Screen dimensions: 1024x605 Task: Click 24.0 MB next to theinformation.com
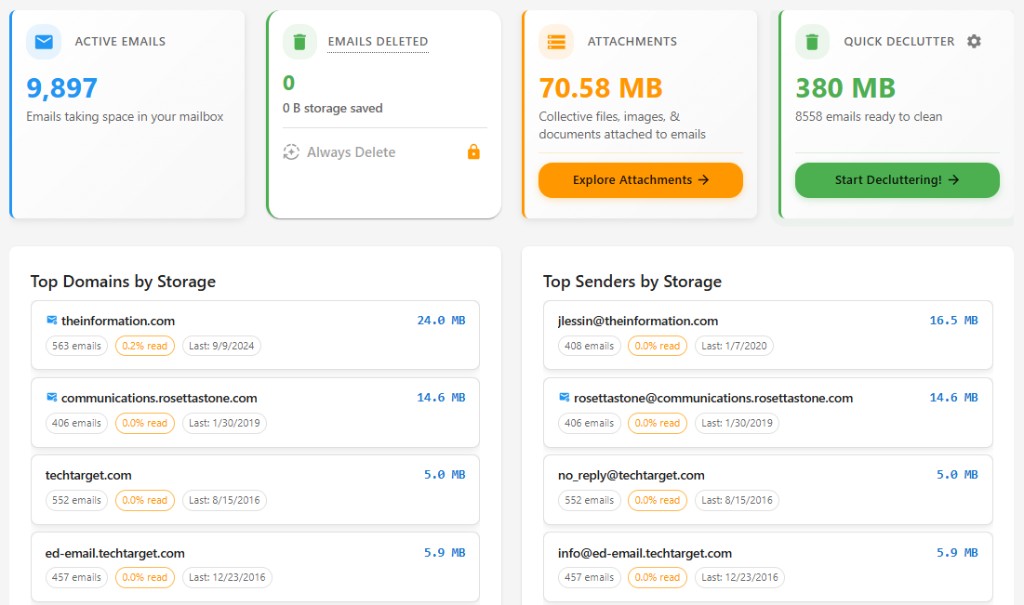442,320
